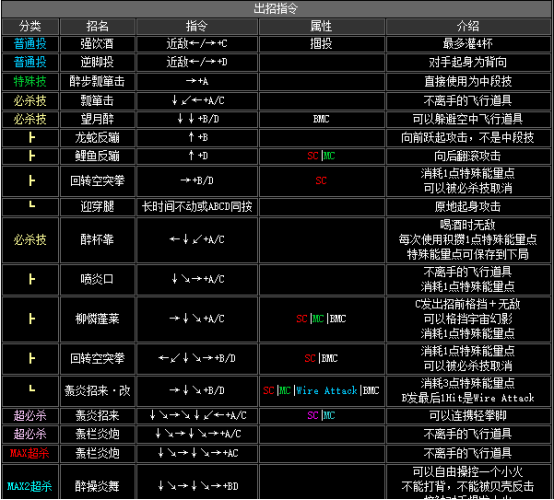This screenshot has height=500, width=554.
Task: Select the '分类' column header
Action: click(x=30, y=26)
